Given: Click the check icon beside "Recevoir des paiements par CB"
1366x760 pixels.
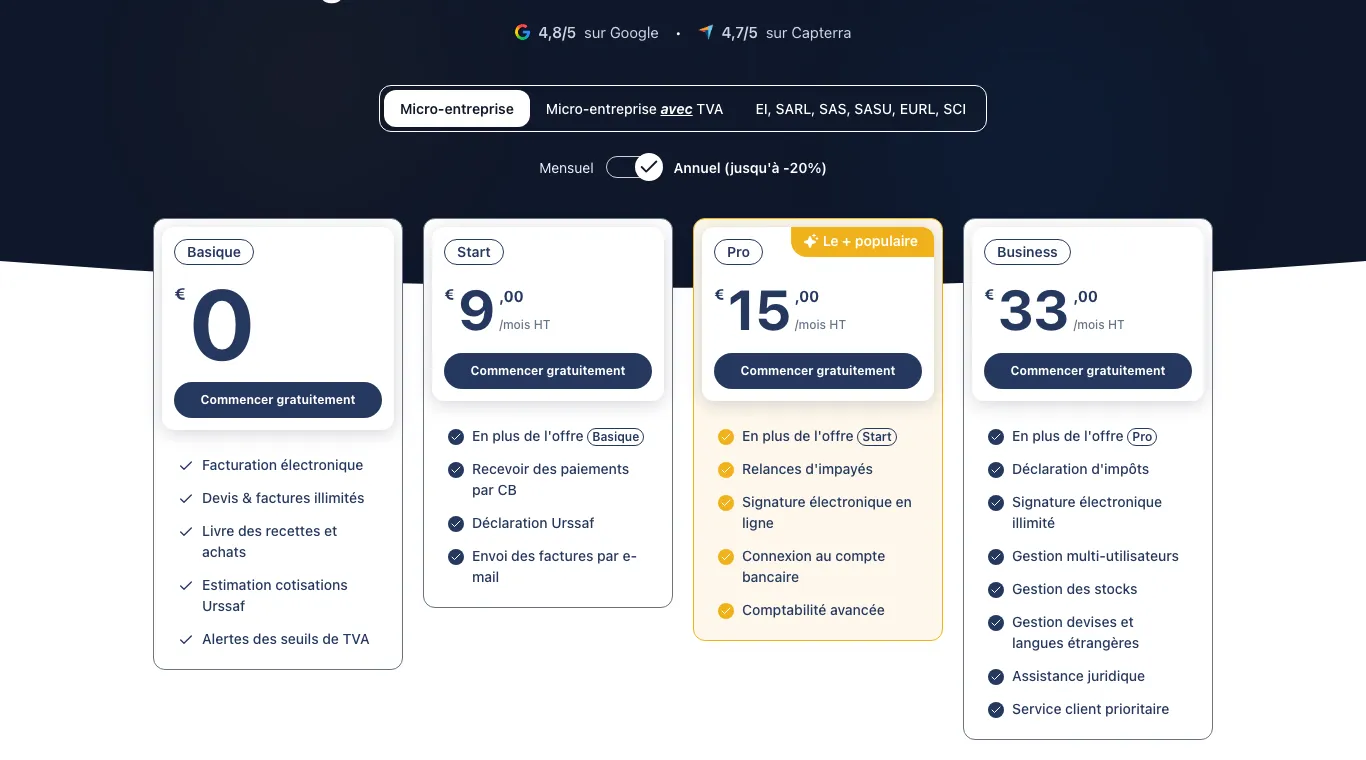Looking at the screenshot, I should coord(456,470).
